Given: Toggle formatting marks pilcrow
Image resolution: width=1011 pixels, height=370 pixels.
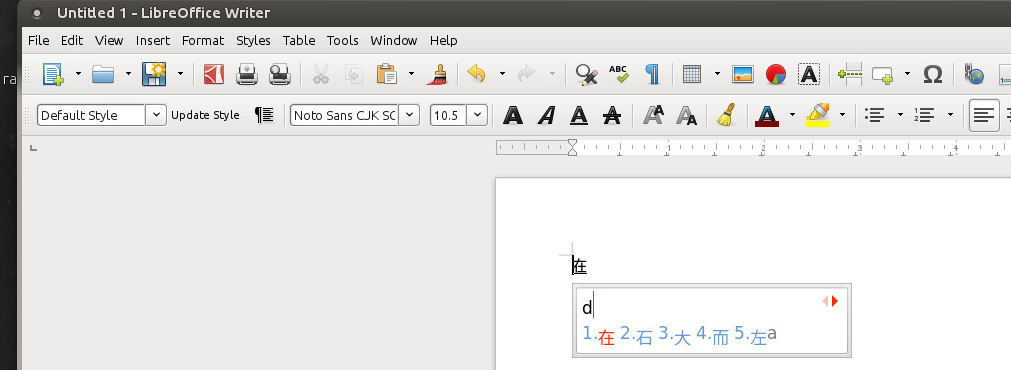Looking at the screenshot, I should tap(653, 74).
